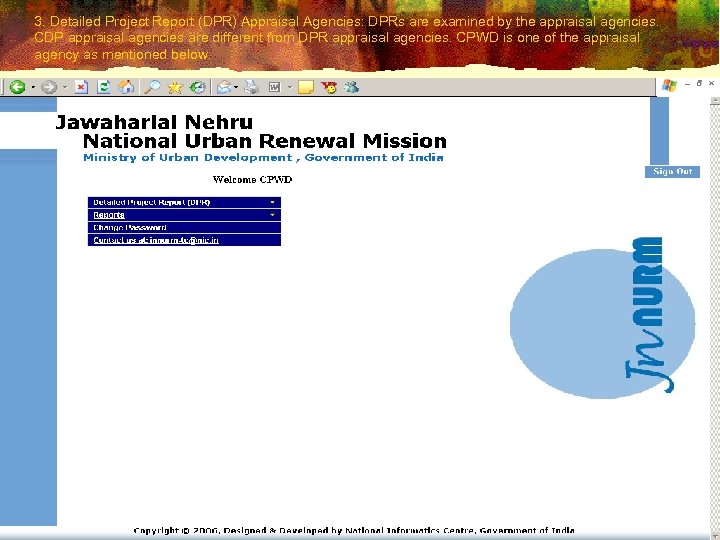Open Detailed Project Report (DPR) menu

point(184,202)
